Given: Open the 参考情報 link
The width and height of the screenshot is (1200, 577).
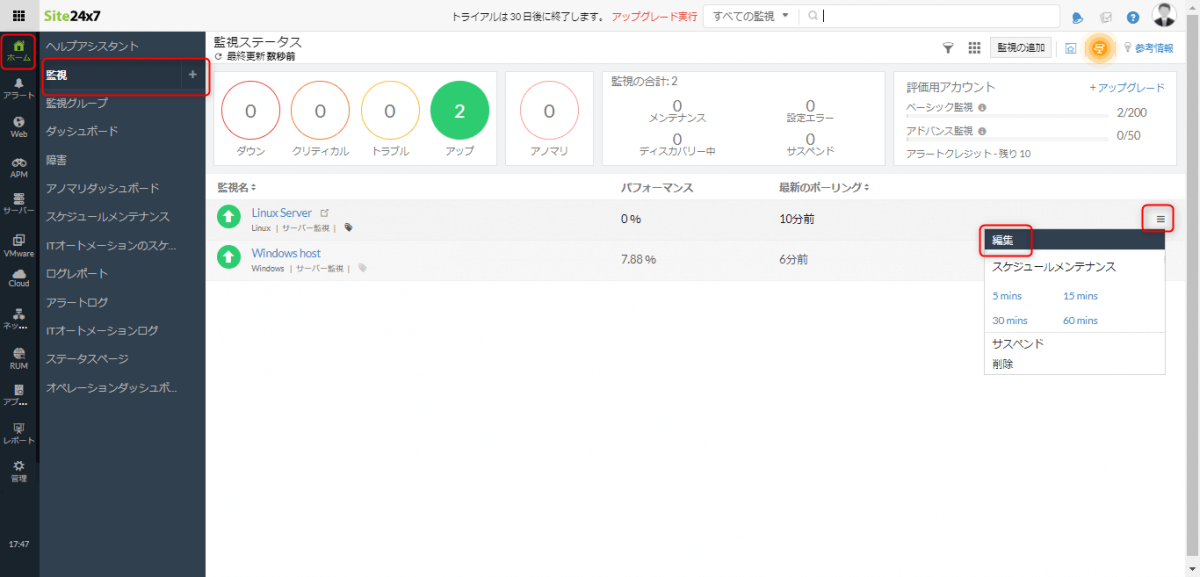Looking at the screenshot, I should (1154, 48).
